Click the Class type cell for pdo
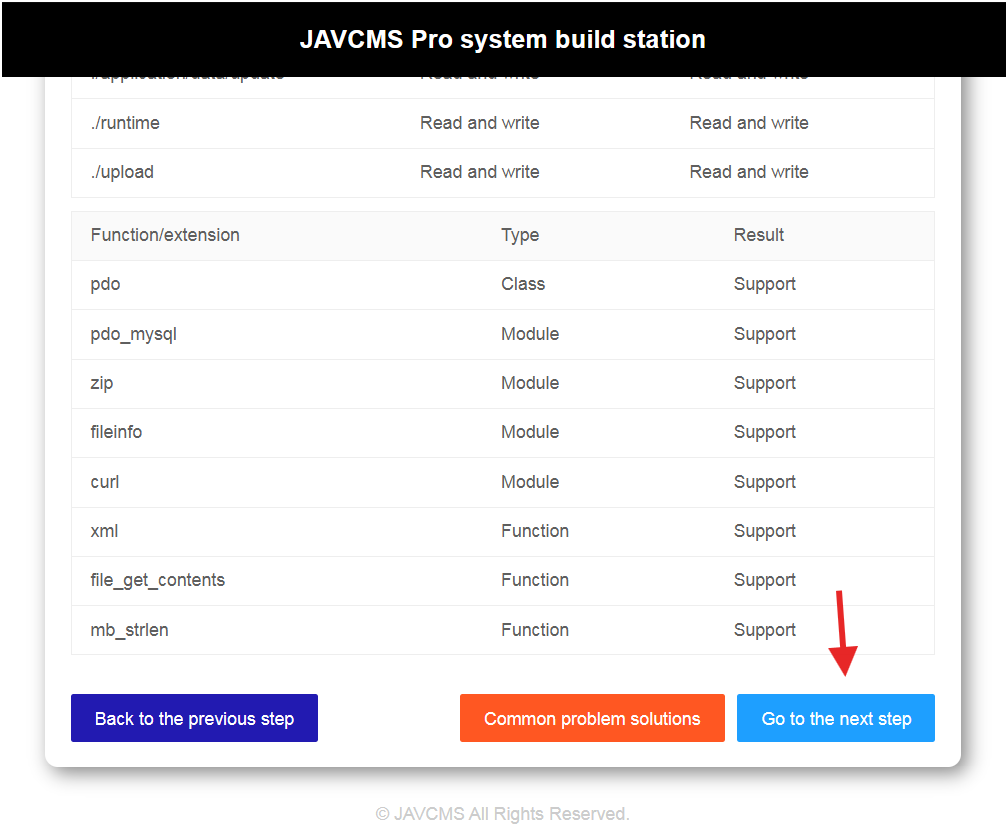The image size is (1008, 840). point(523,284)
